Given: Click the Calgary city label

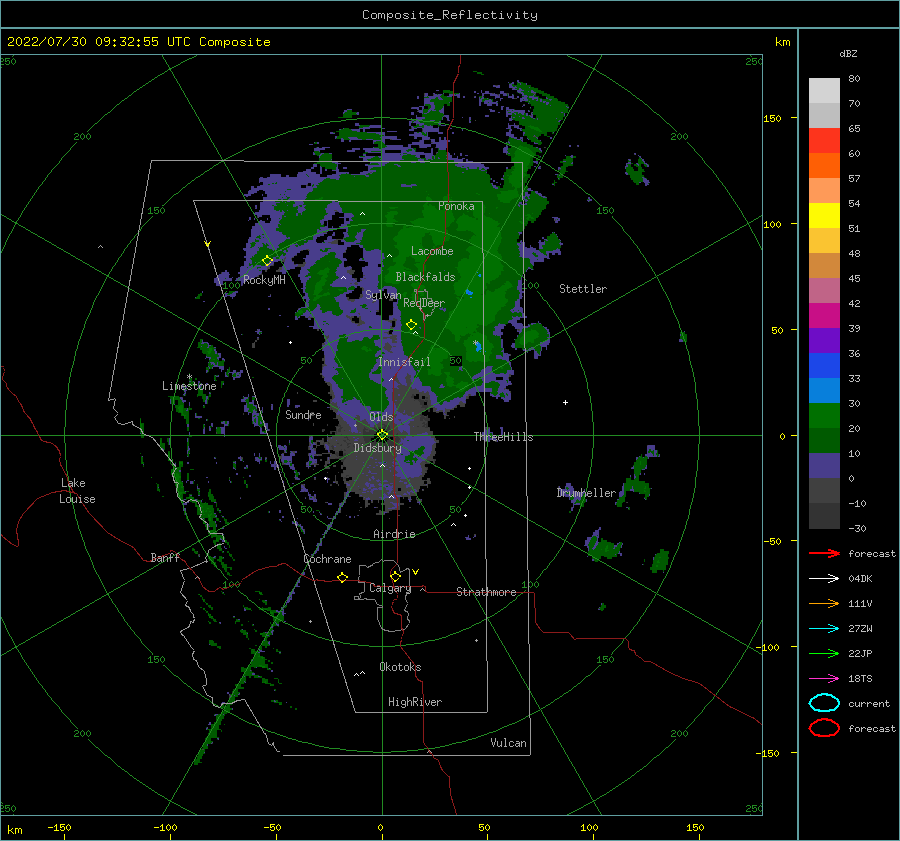Looking at the screenshot, I should (x=390, y=588).
